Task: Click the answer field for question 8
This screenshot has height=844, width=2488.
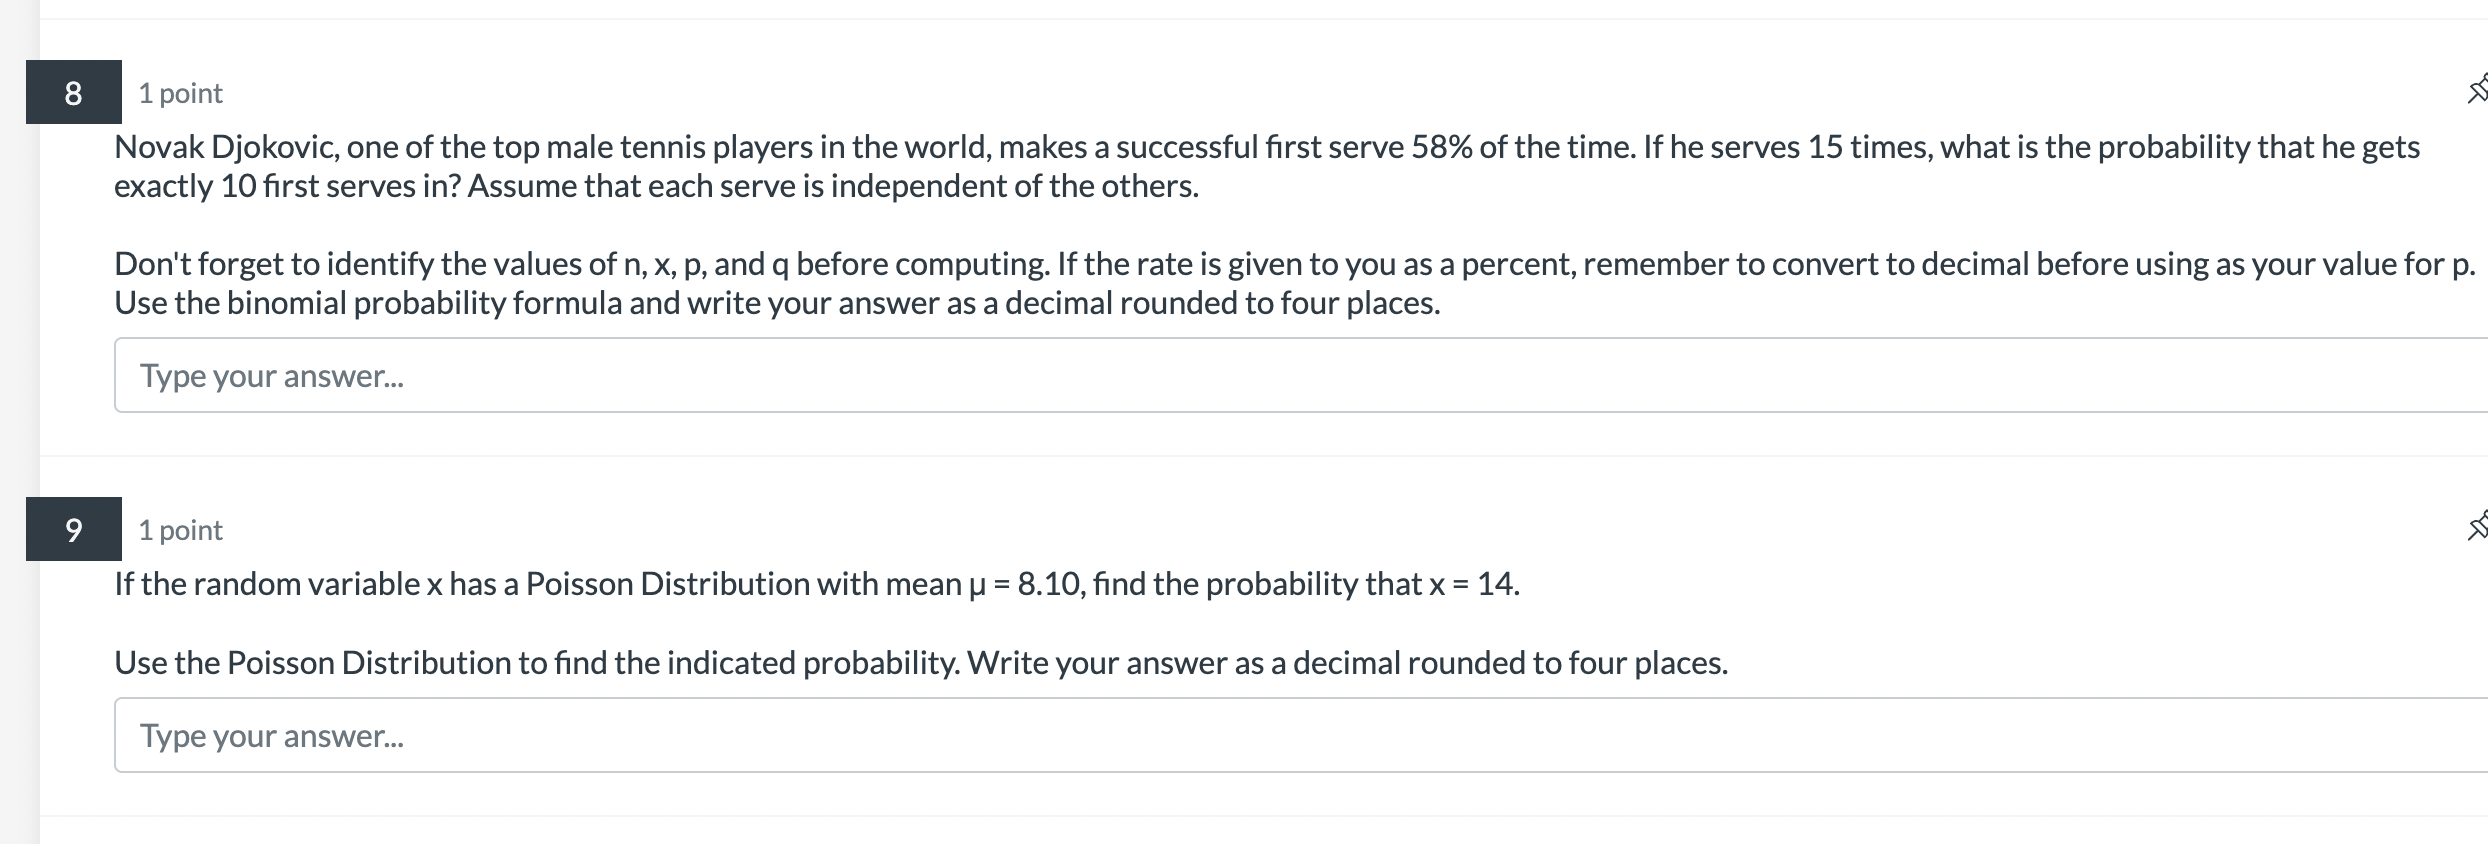Action: (1301, 375)
